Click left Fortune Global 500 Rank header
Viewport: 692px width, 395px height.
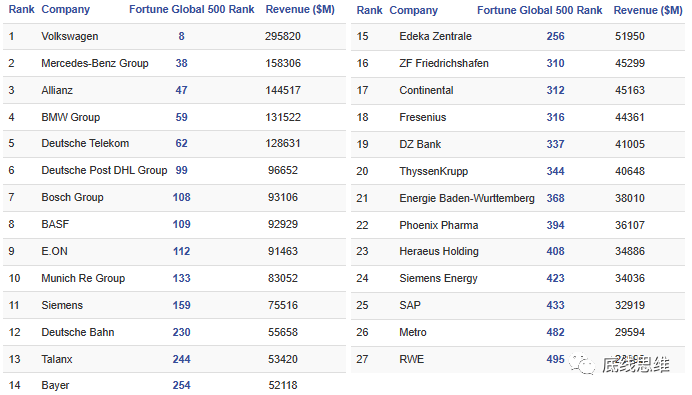pyautogui.click(x=192, y=9)
